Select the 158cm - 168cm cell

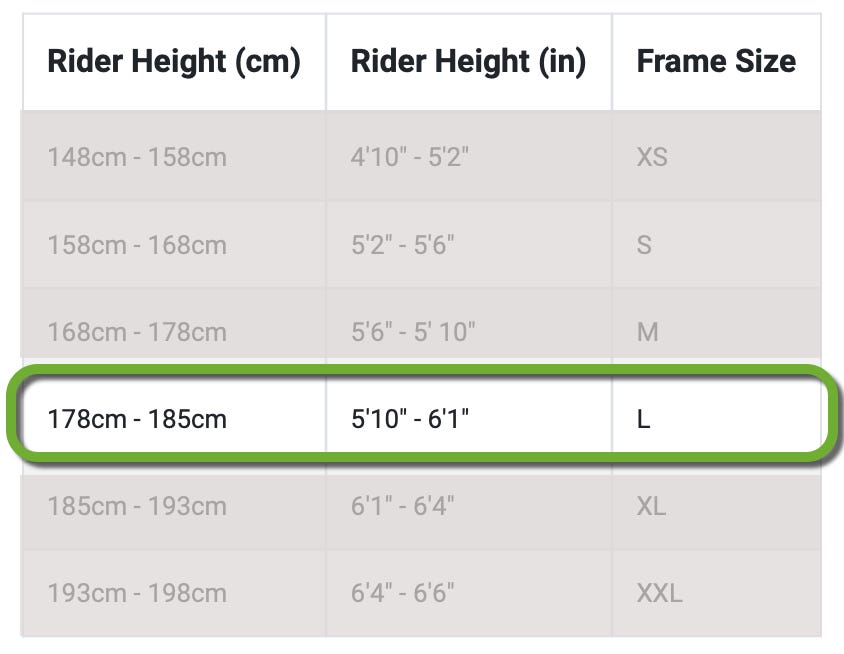click(137, 245)
